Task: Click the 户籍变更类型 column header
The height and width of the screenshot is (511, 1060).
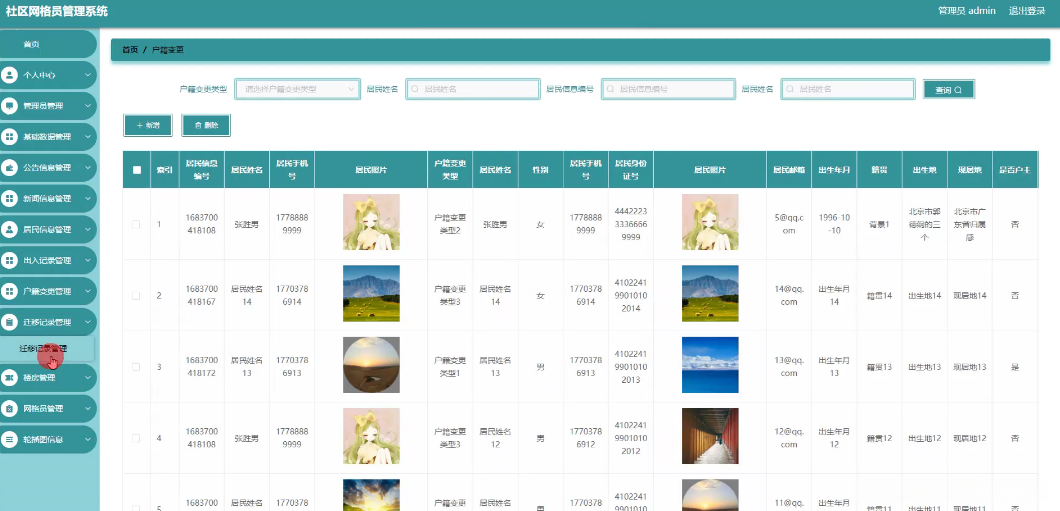Action: click(450, 170)
